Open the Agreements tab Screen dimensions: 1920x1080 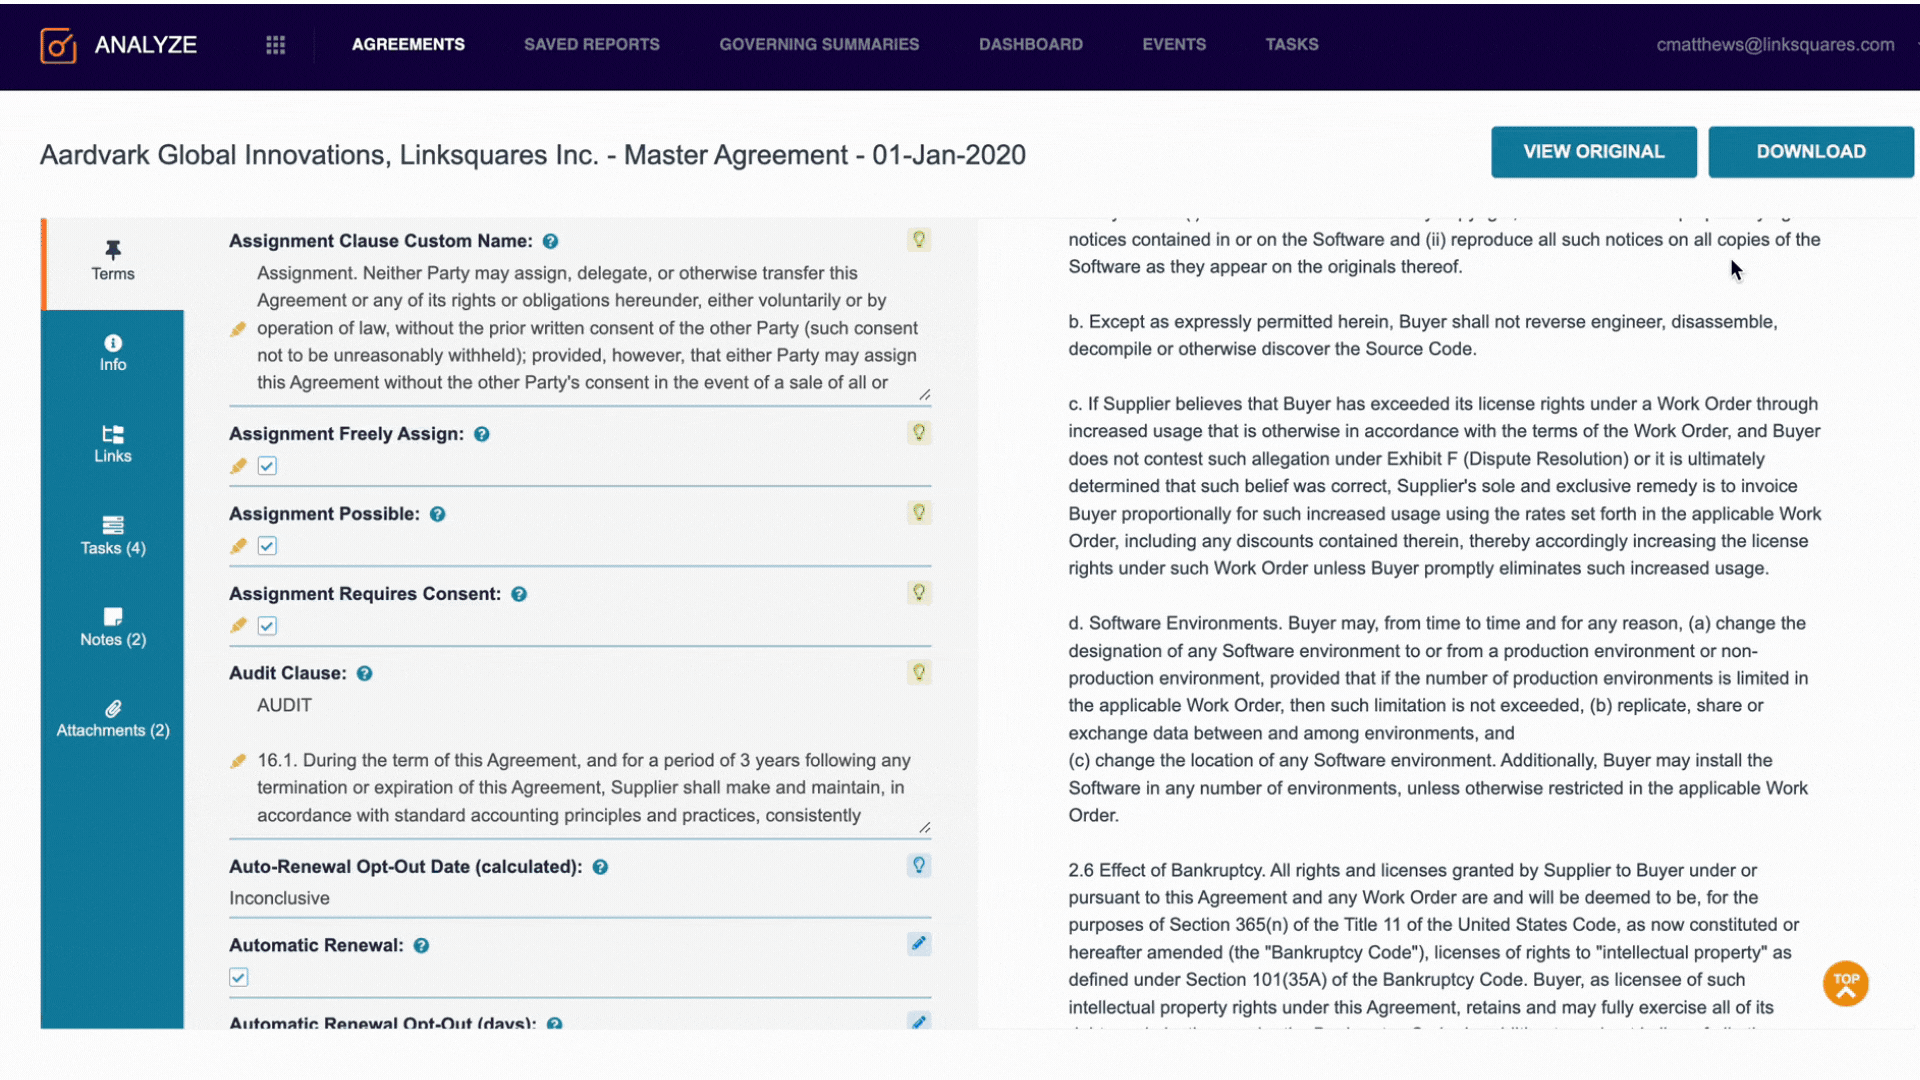408,45
